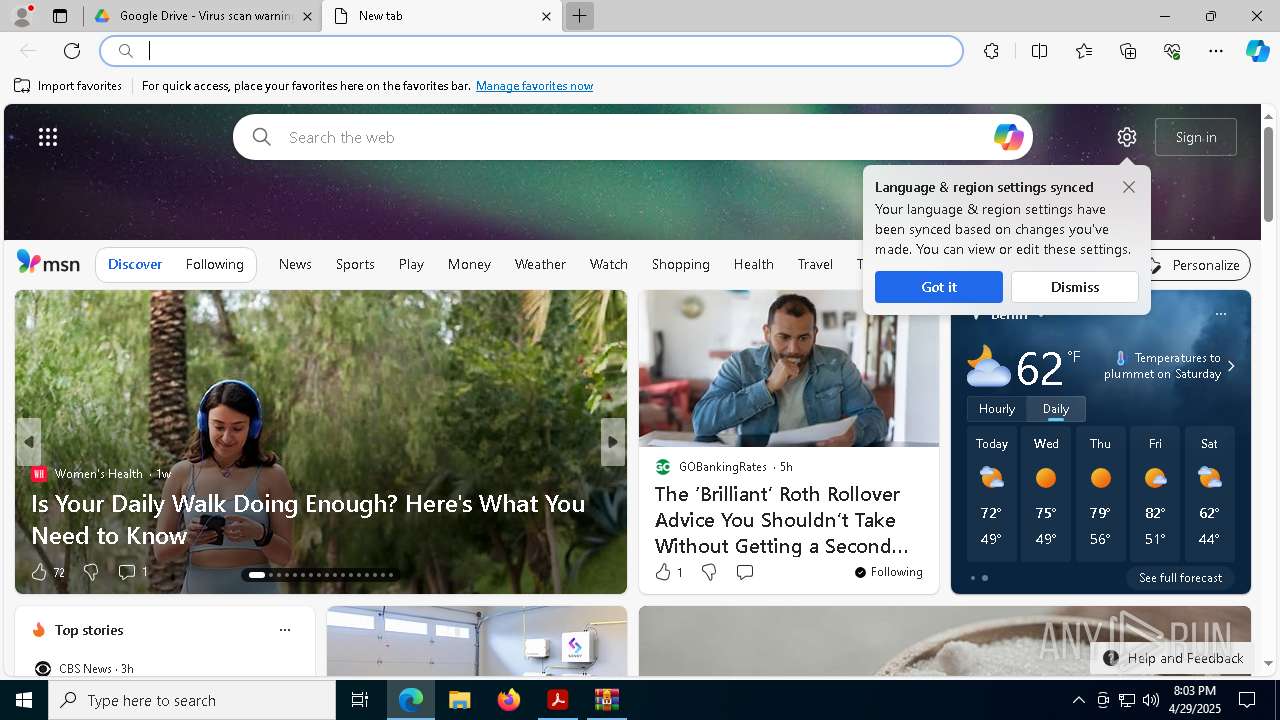Open File Explorer from taskbar
This screenshot has width=1280, height=720.
459,700
